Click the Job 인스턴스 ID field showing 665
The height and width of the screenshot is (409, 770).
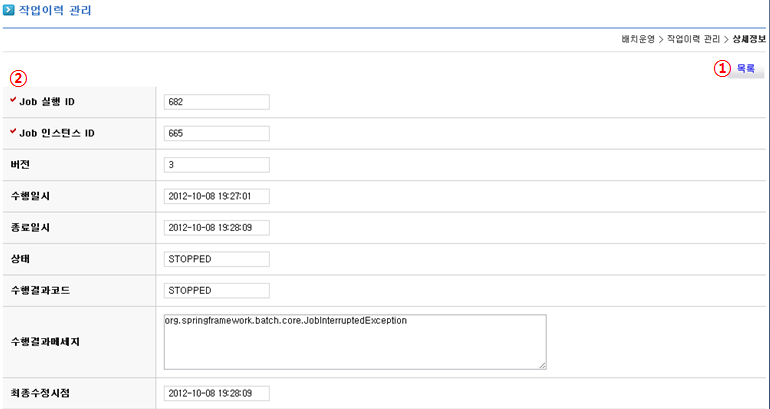tap(217, 133)
